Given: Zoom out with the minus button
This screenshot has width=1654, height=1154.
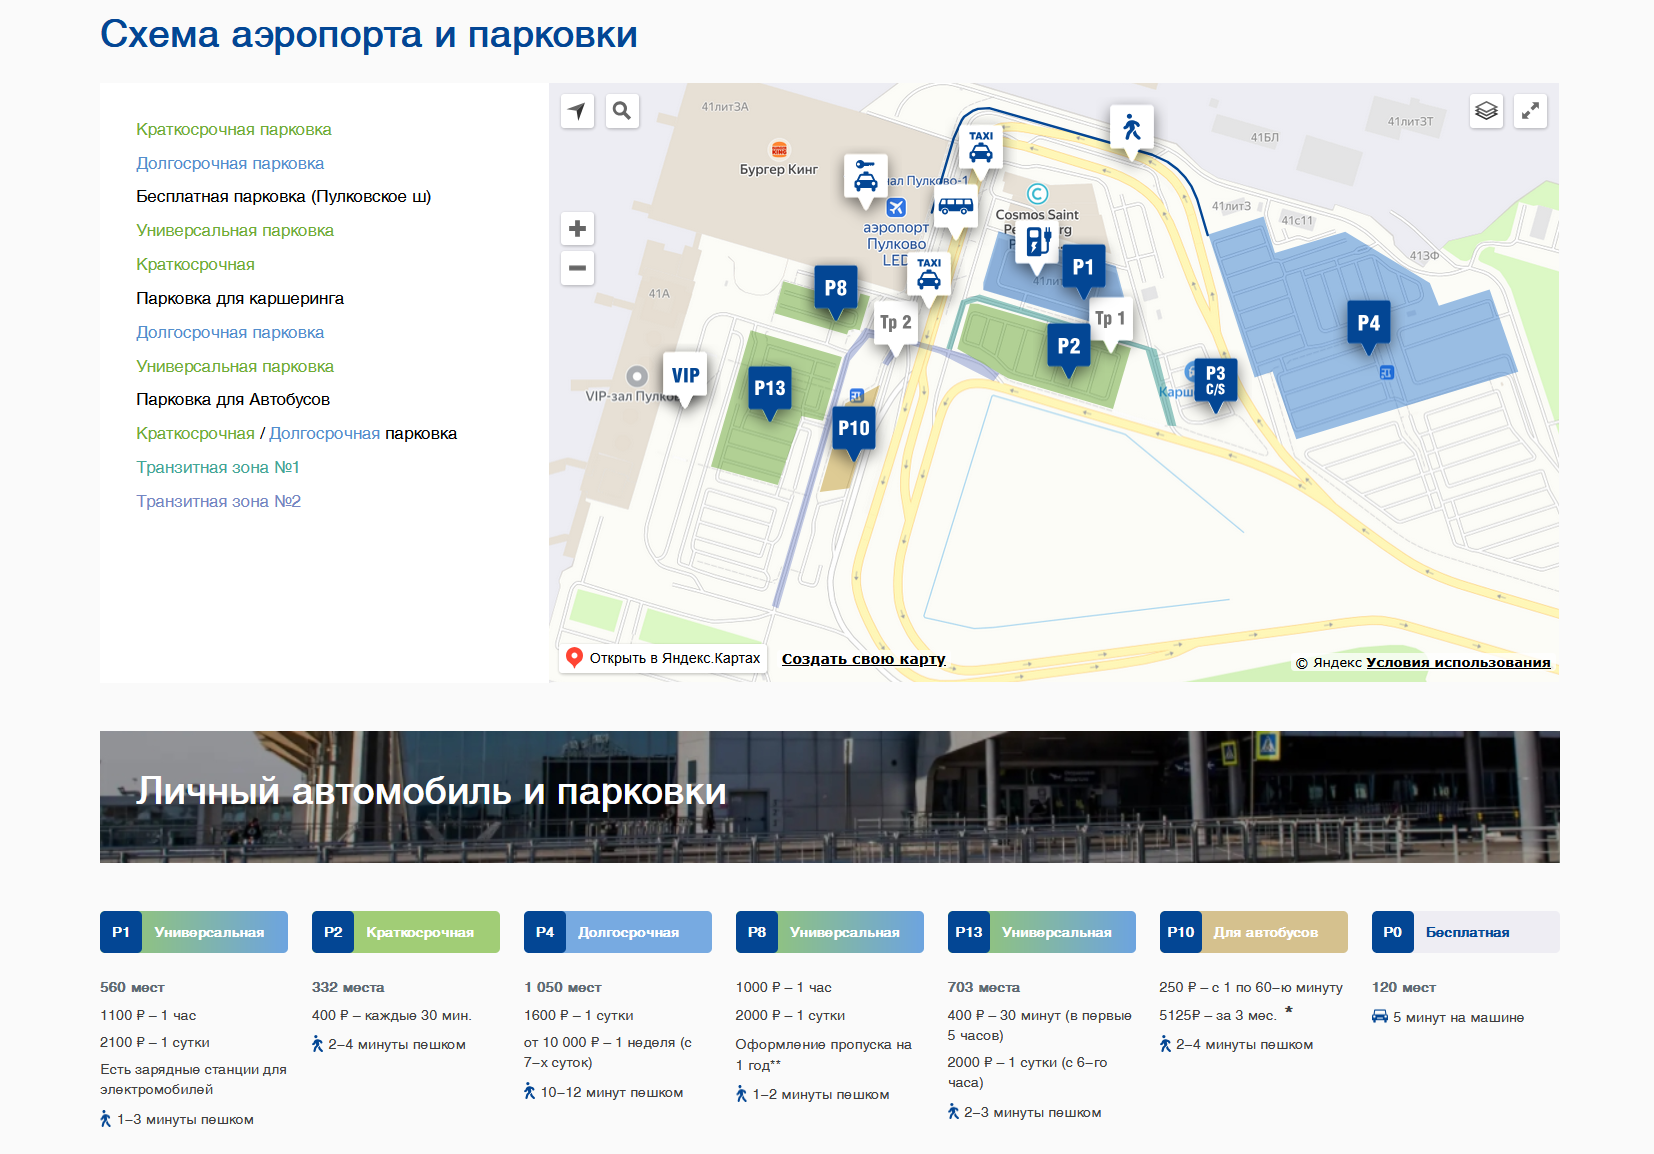Looking at the screenshot, I should point(577,268).
